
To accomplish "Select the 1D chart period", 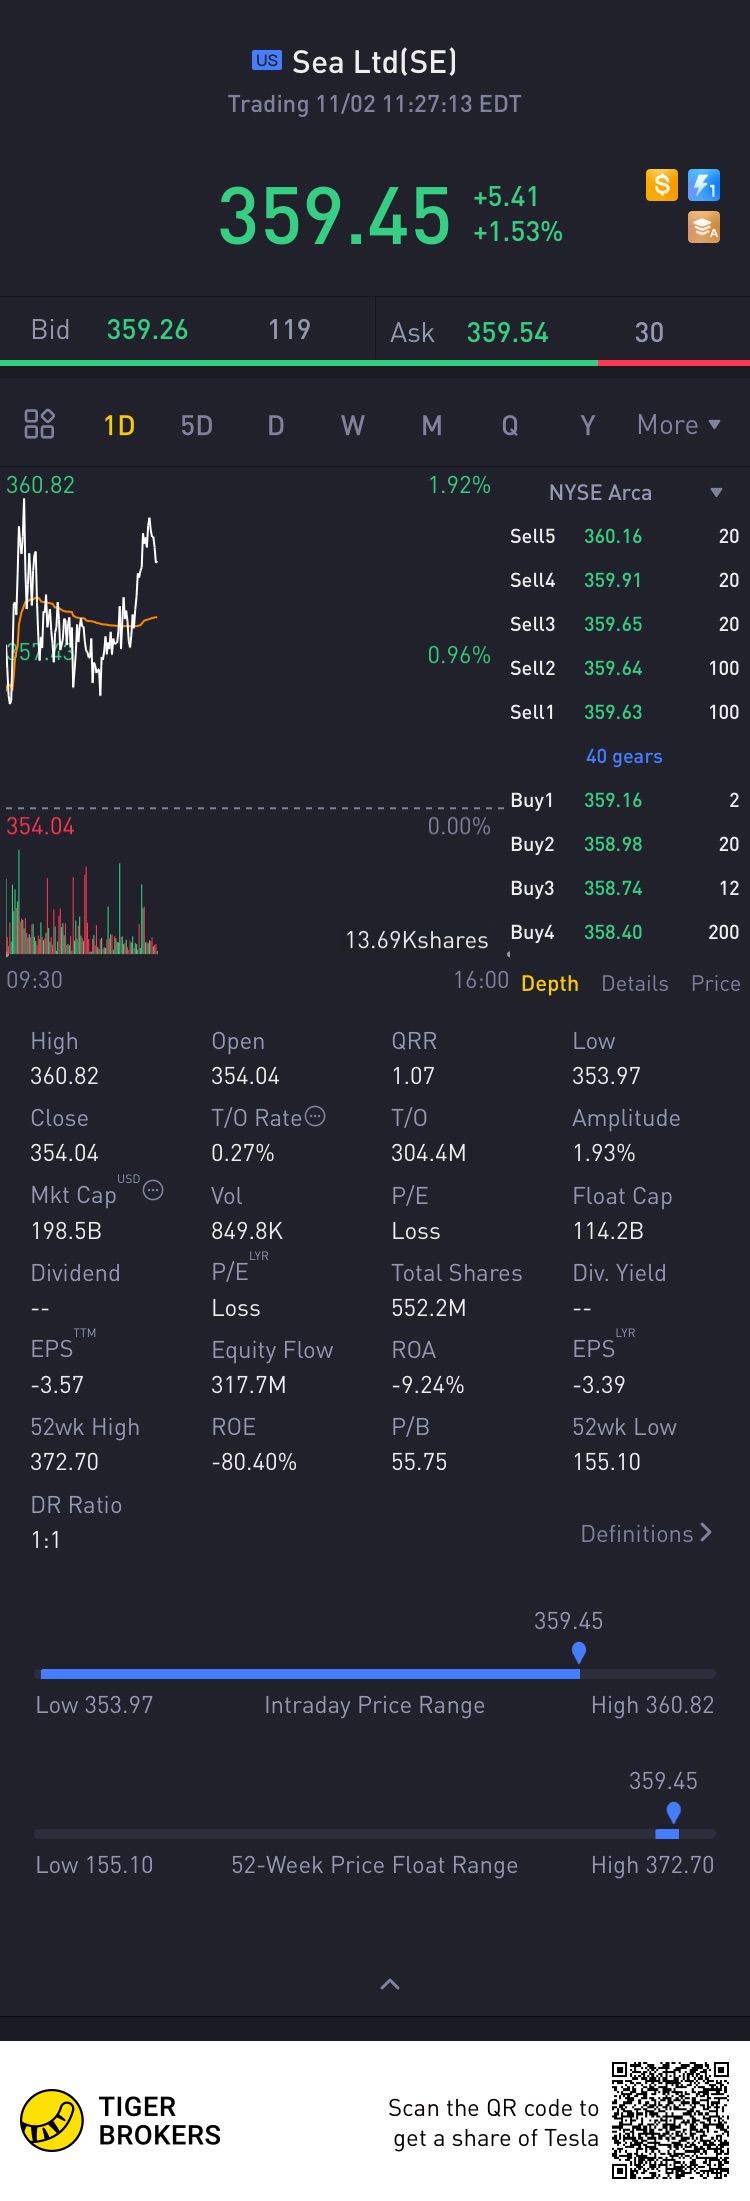I will (119, 426).
